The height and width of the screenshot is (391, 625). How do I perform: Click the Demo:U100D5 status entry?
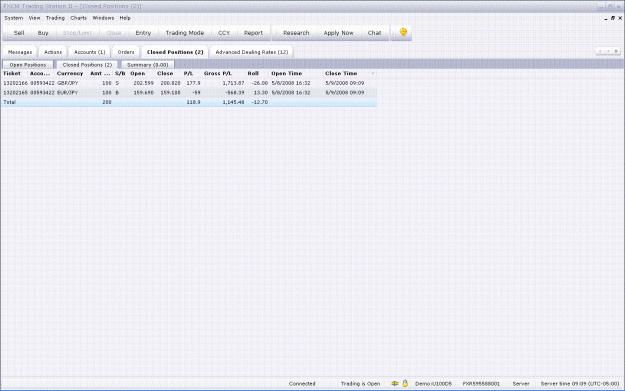[x=434, y=384]
